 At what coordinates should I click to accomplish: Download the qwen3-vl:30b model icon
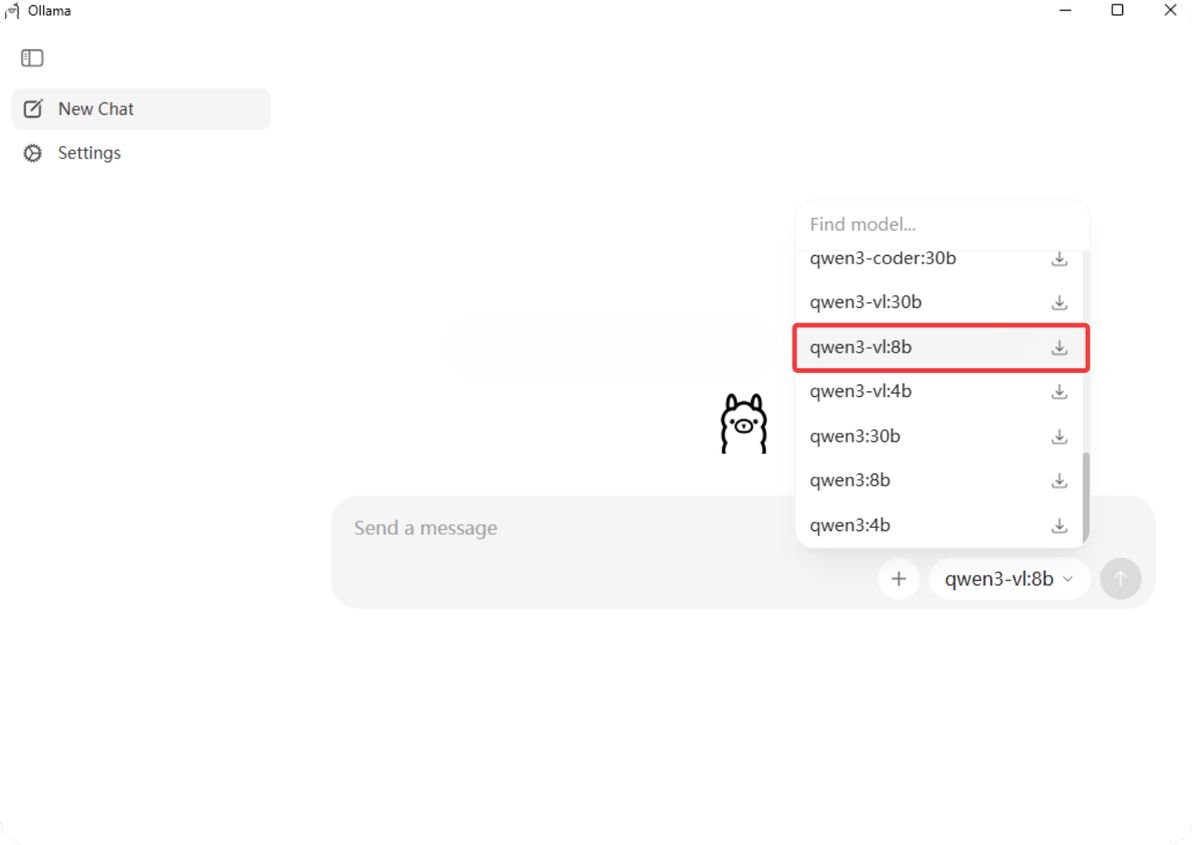(1059, 302)
